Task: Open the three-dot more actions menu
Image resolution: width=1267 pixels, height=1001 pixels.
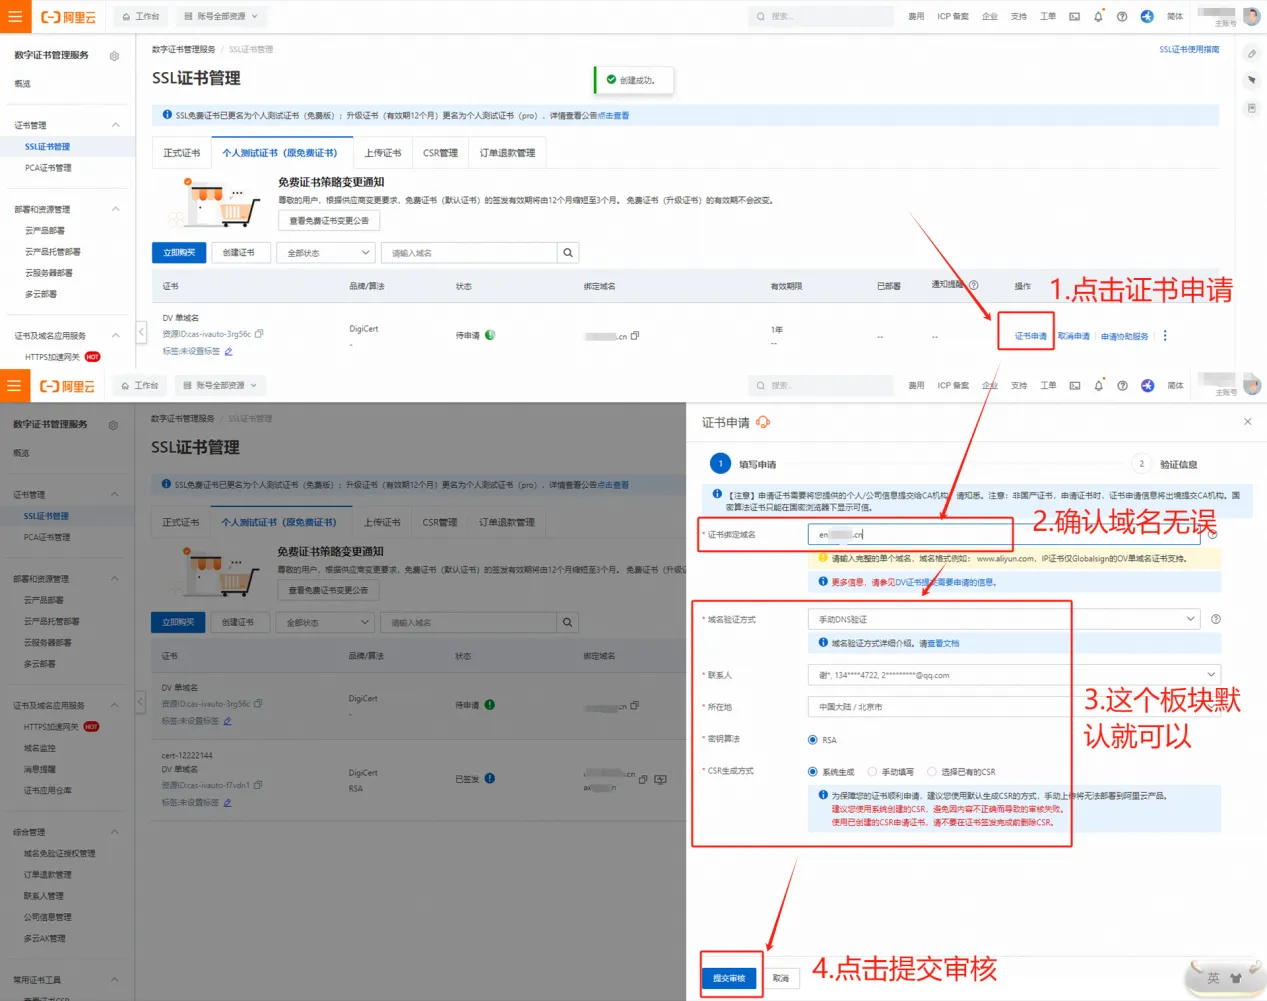Action: [x=1165, y=336]
